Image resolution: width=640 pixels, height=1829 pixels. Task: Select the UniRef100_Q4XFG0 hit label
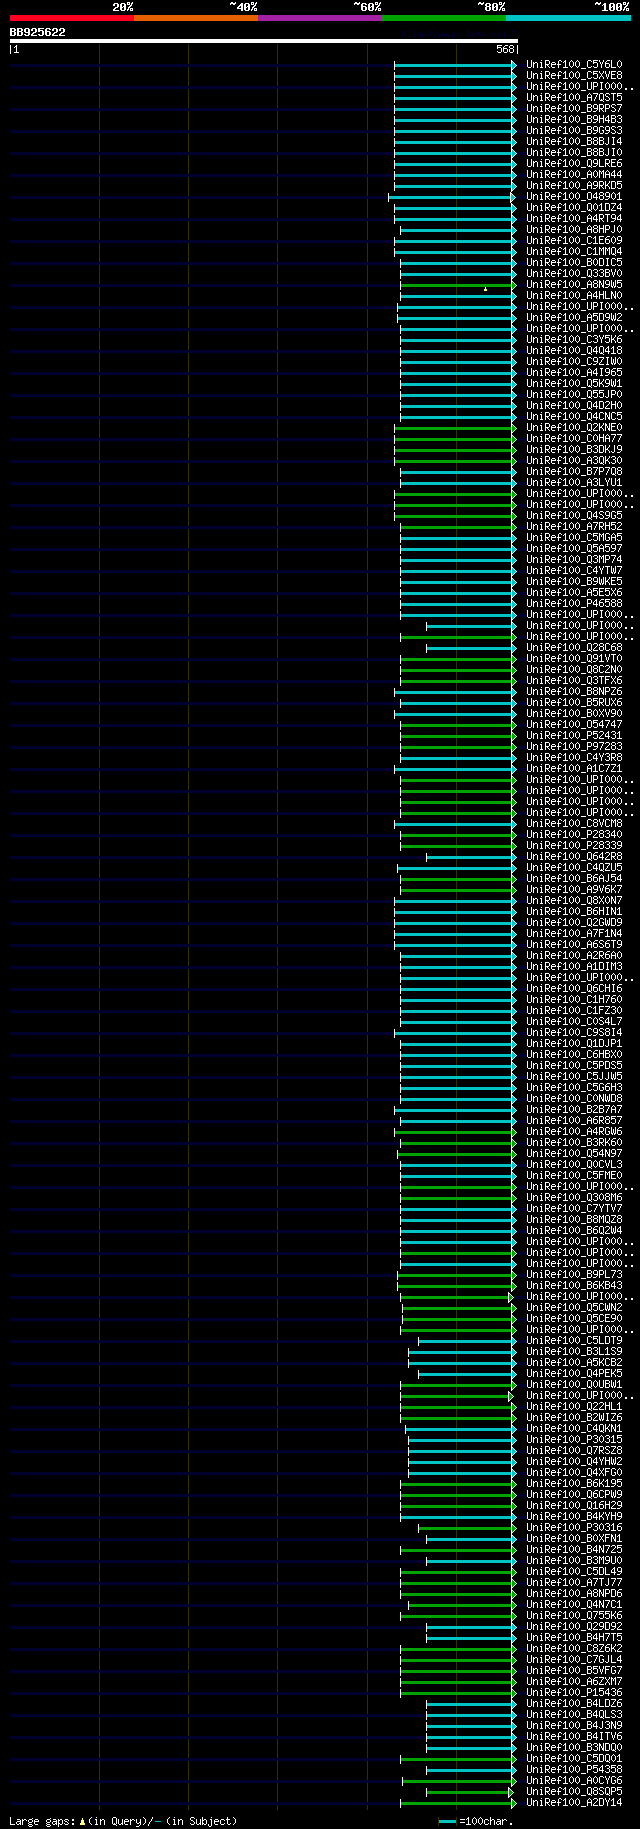point(574,1472)
